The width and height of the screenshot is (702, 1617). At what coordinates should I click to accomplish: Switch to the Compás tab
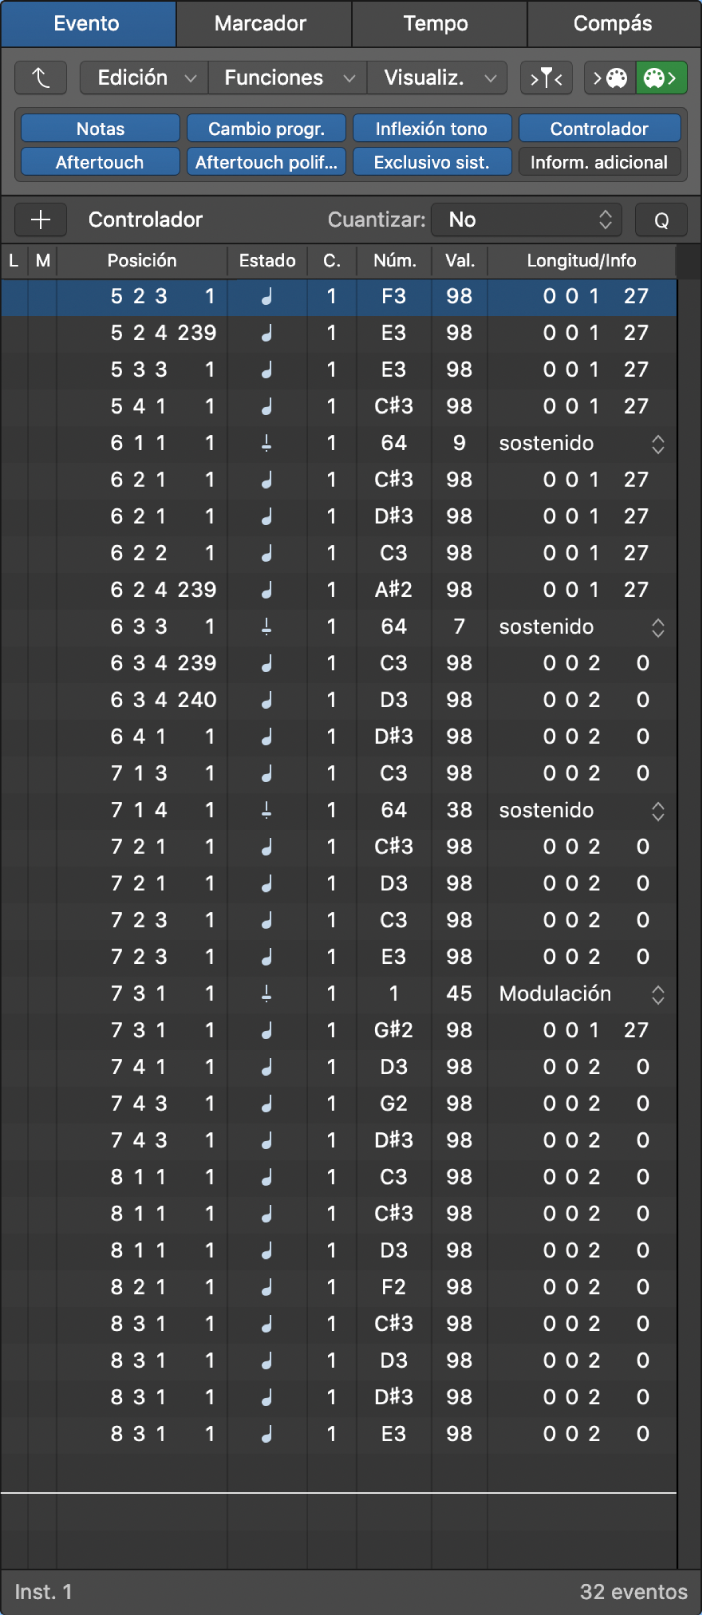coord(613,23)
